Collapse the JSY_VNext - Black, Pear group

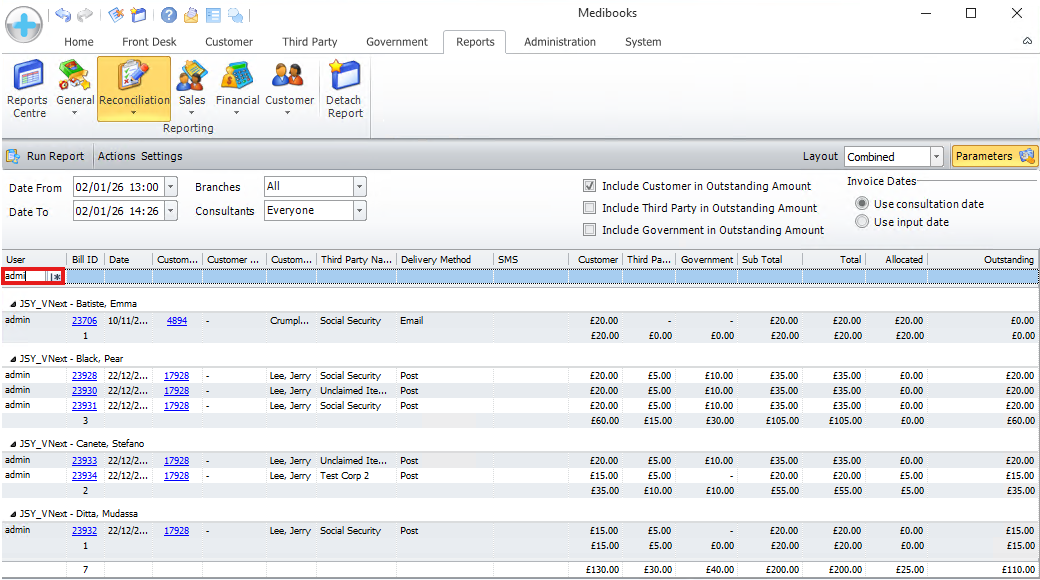13,359
